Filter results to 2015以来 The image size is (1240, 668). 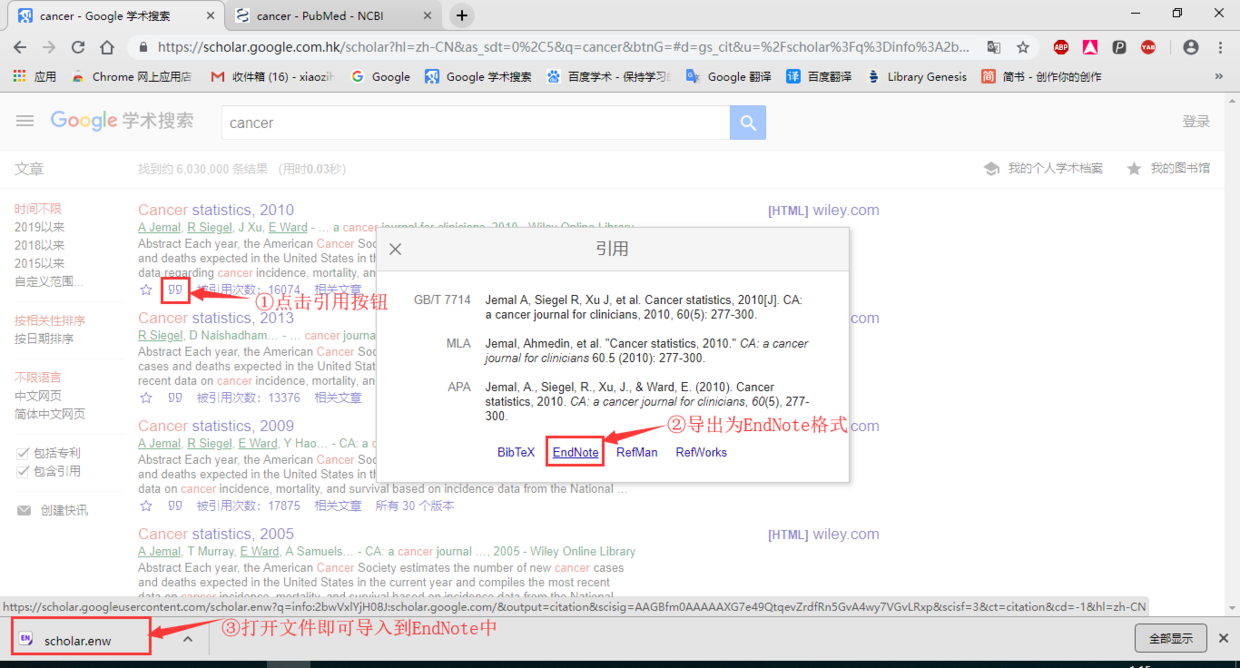39,263
